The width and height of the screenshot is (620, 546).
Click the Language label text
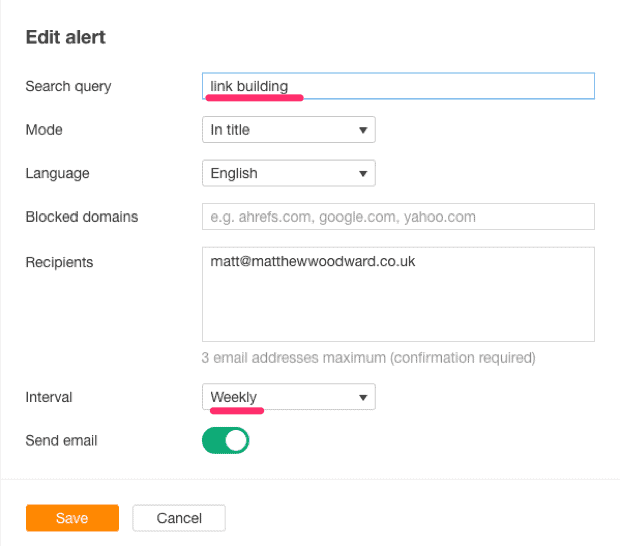pos(57,174)
